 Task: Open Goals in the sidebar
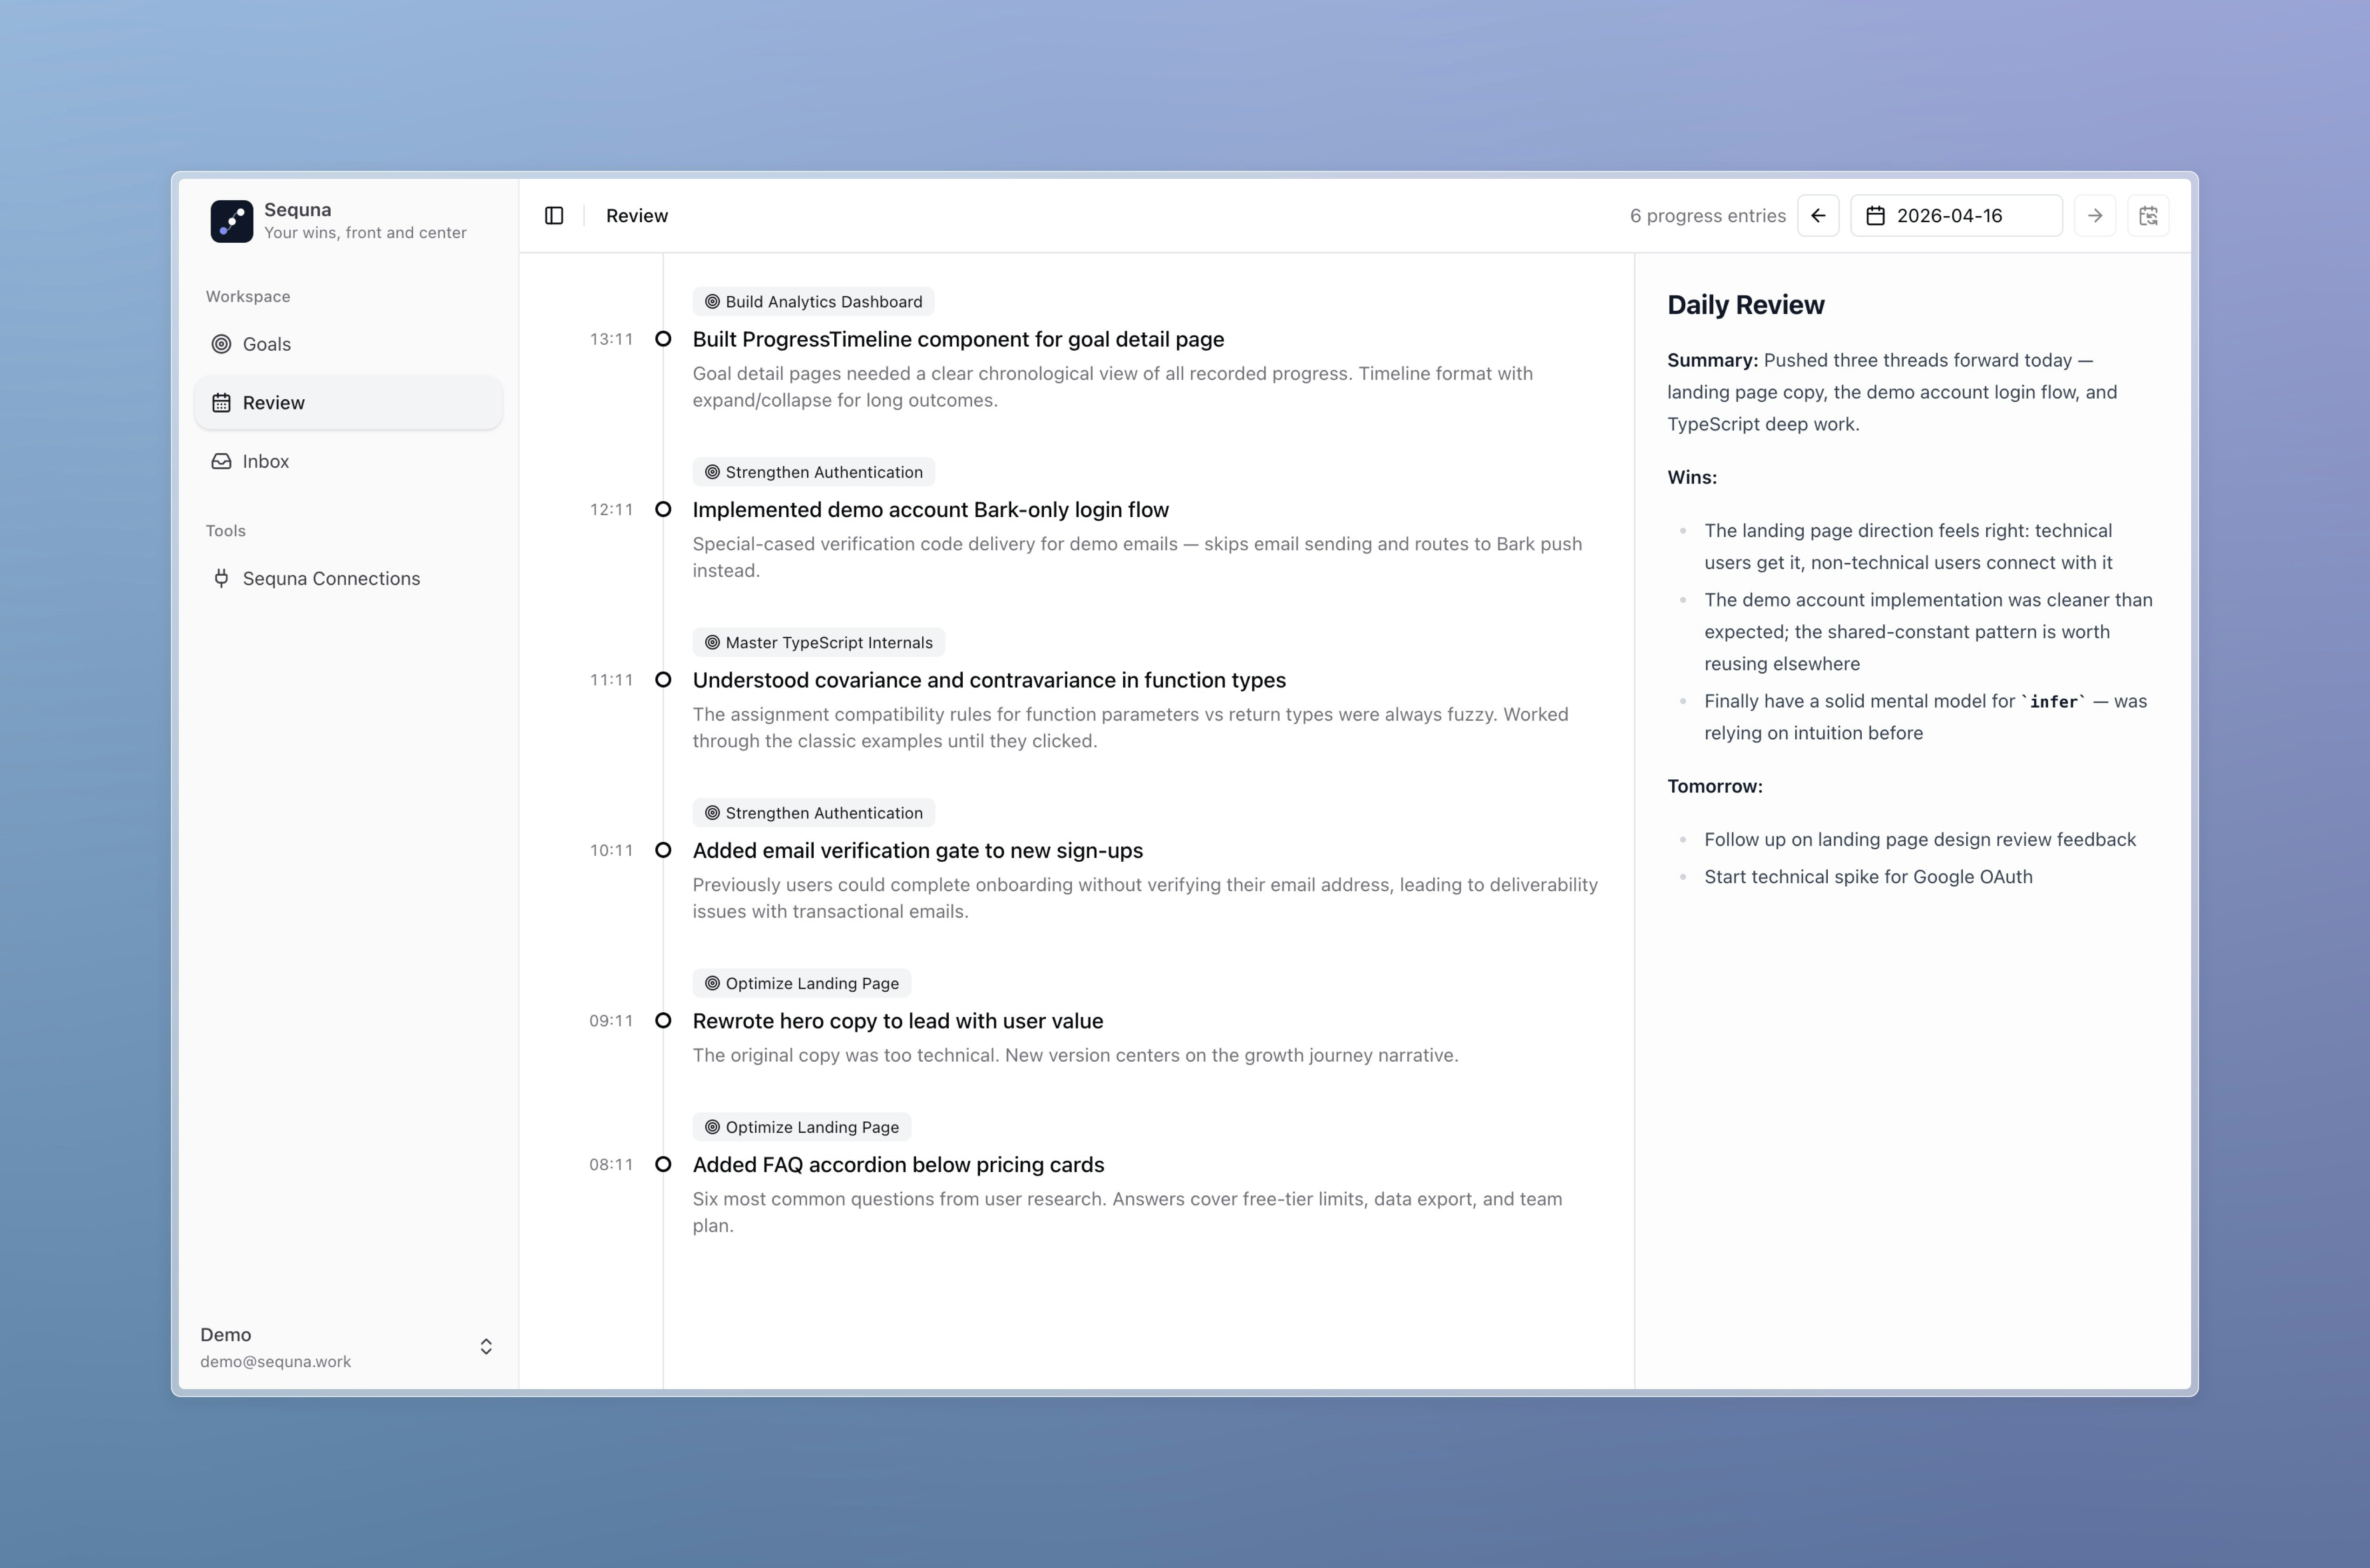[x=267, y=344]
